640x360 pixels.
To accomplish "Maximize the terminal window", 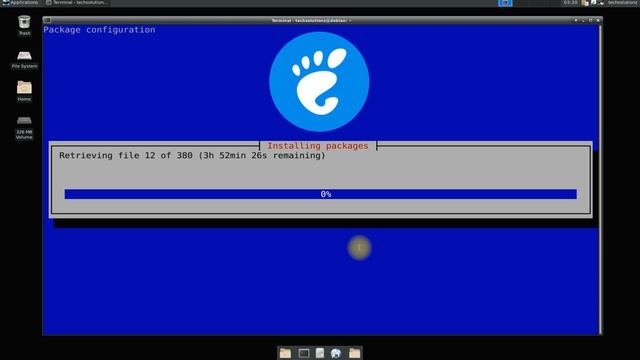I will (x=590, y=20).
